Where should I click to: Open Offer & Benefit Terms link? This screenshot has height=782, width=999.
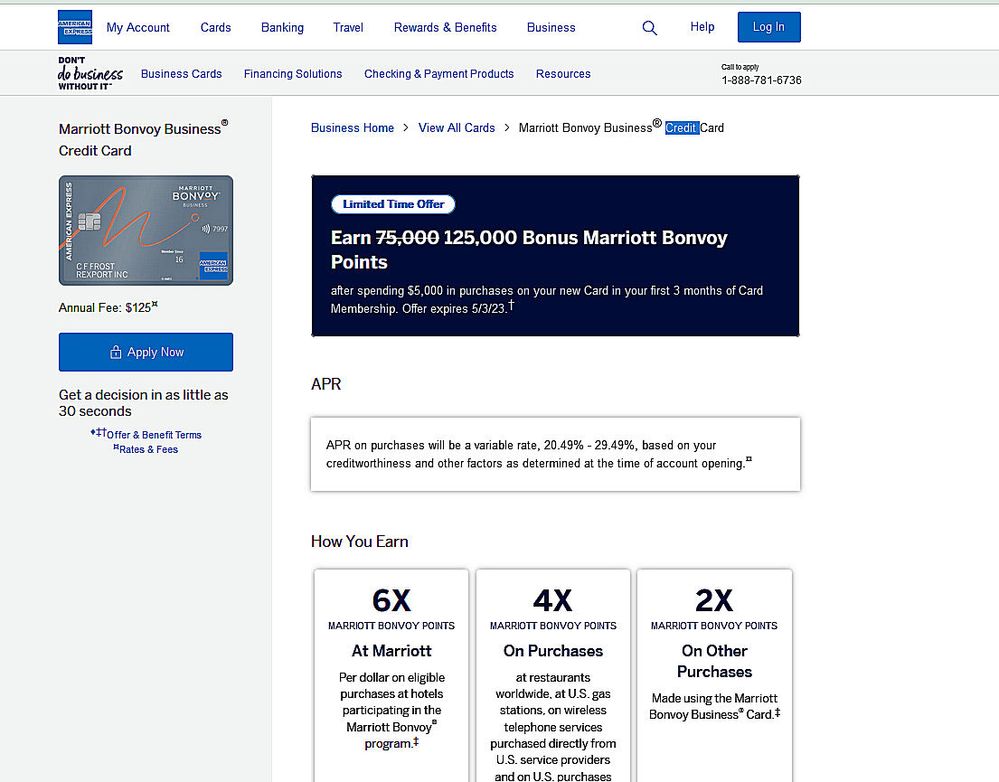(154, 435)
